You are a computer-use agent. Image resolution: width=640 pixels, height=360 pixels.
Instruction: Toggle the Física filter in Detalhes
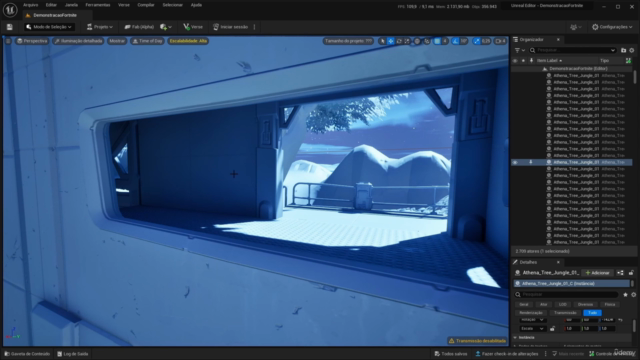pyautogui.click(x=610, y=304)
